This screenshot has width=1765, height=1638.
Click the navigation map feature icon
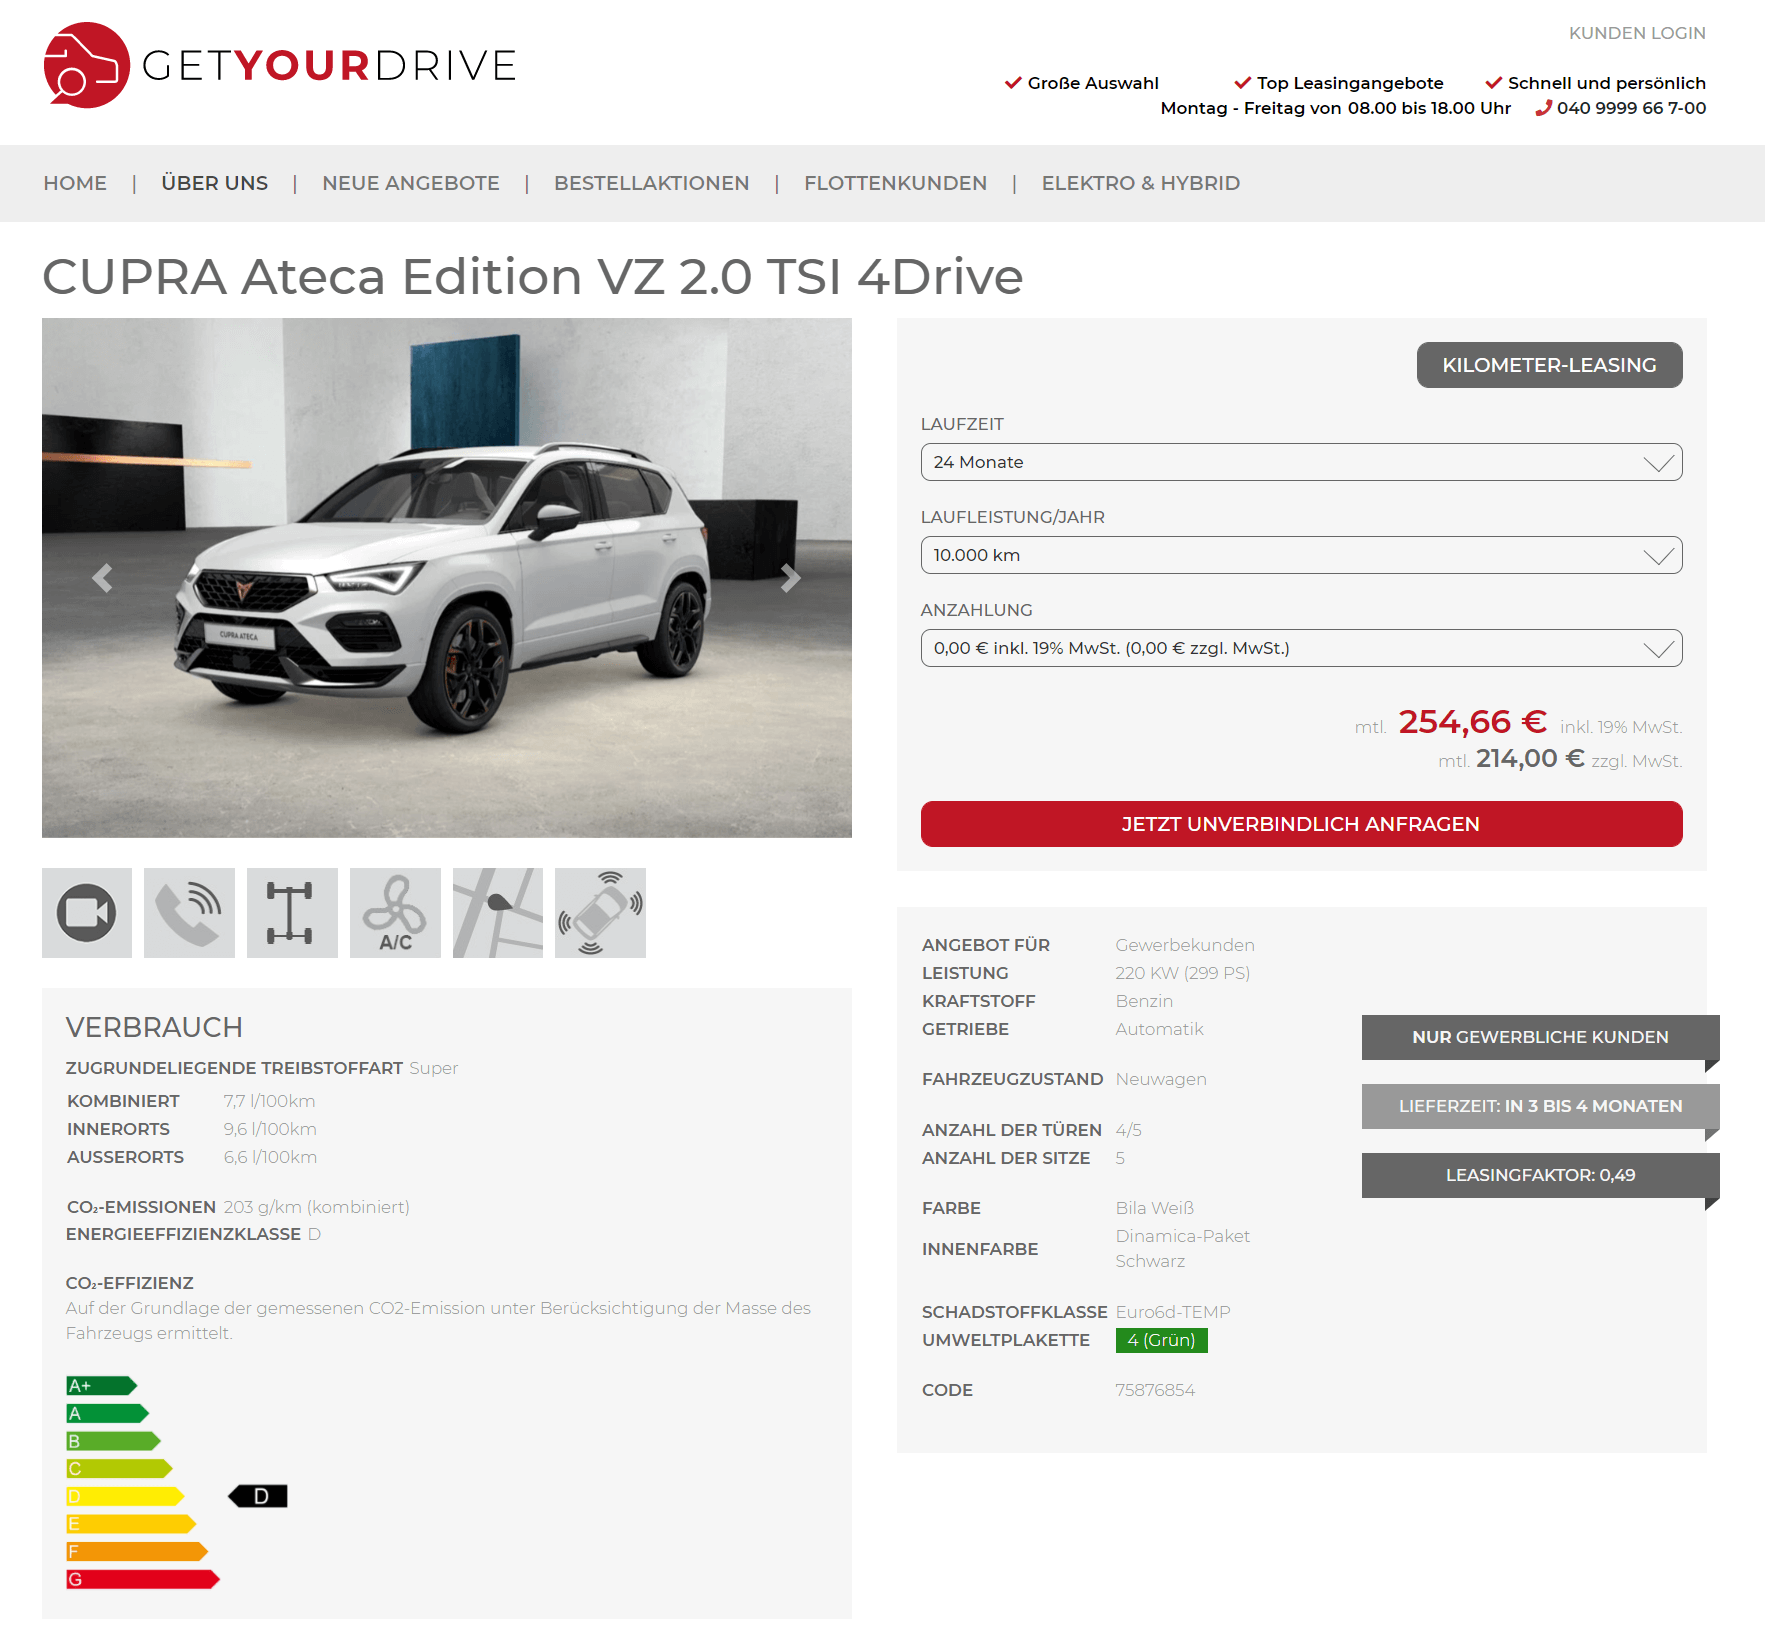pyautogui.click(x=498, y=913)
